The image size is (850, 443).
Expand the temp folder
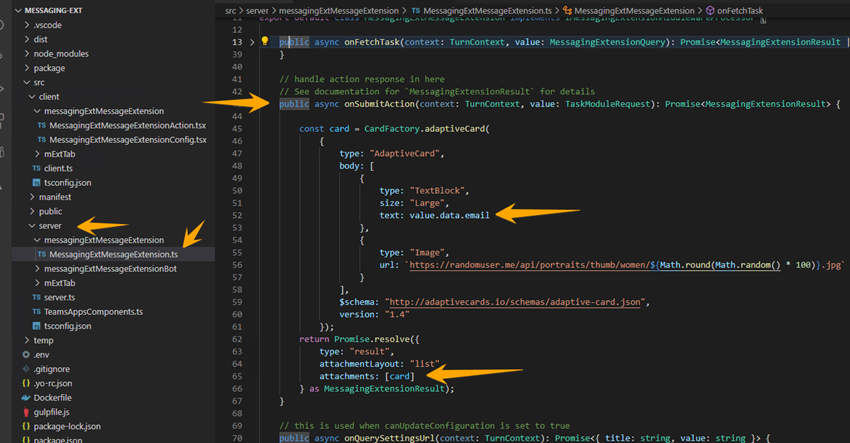tap(27, 341)
